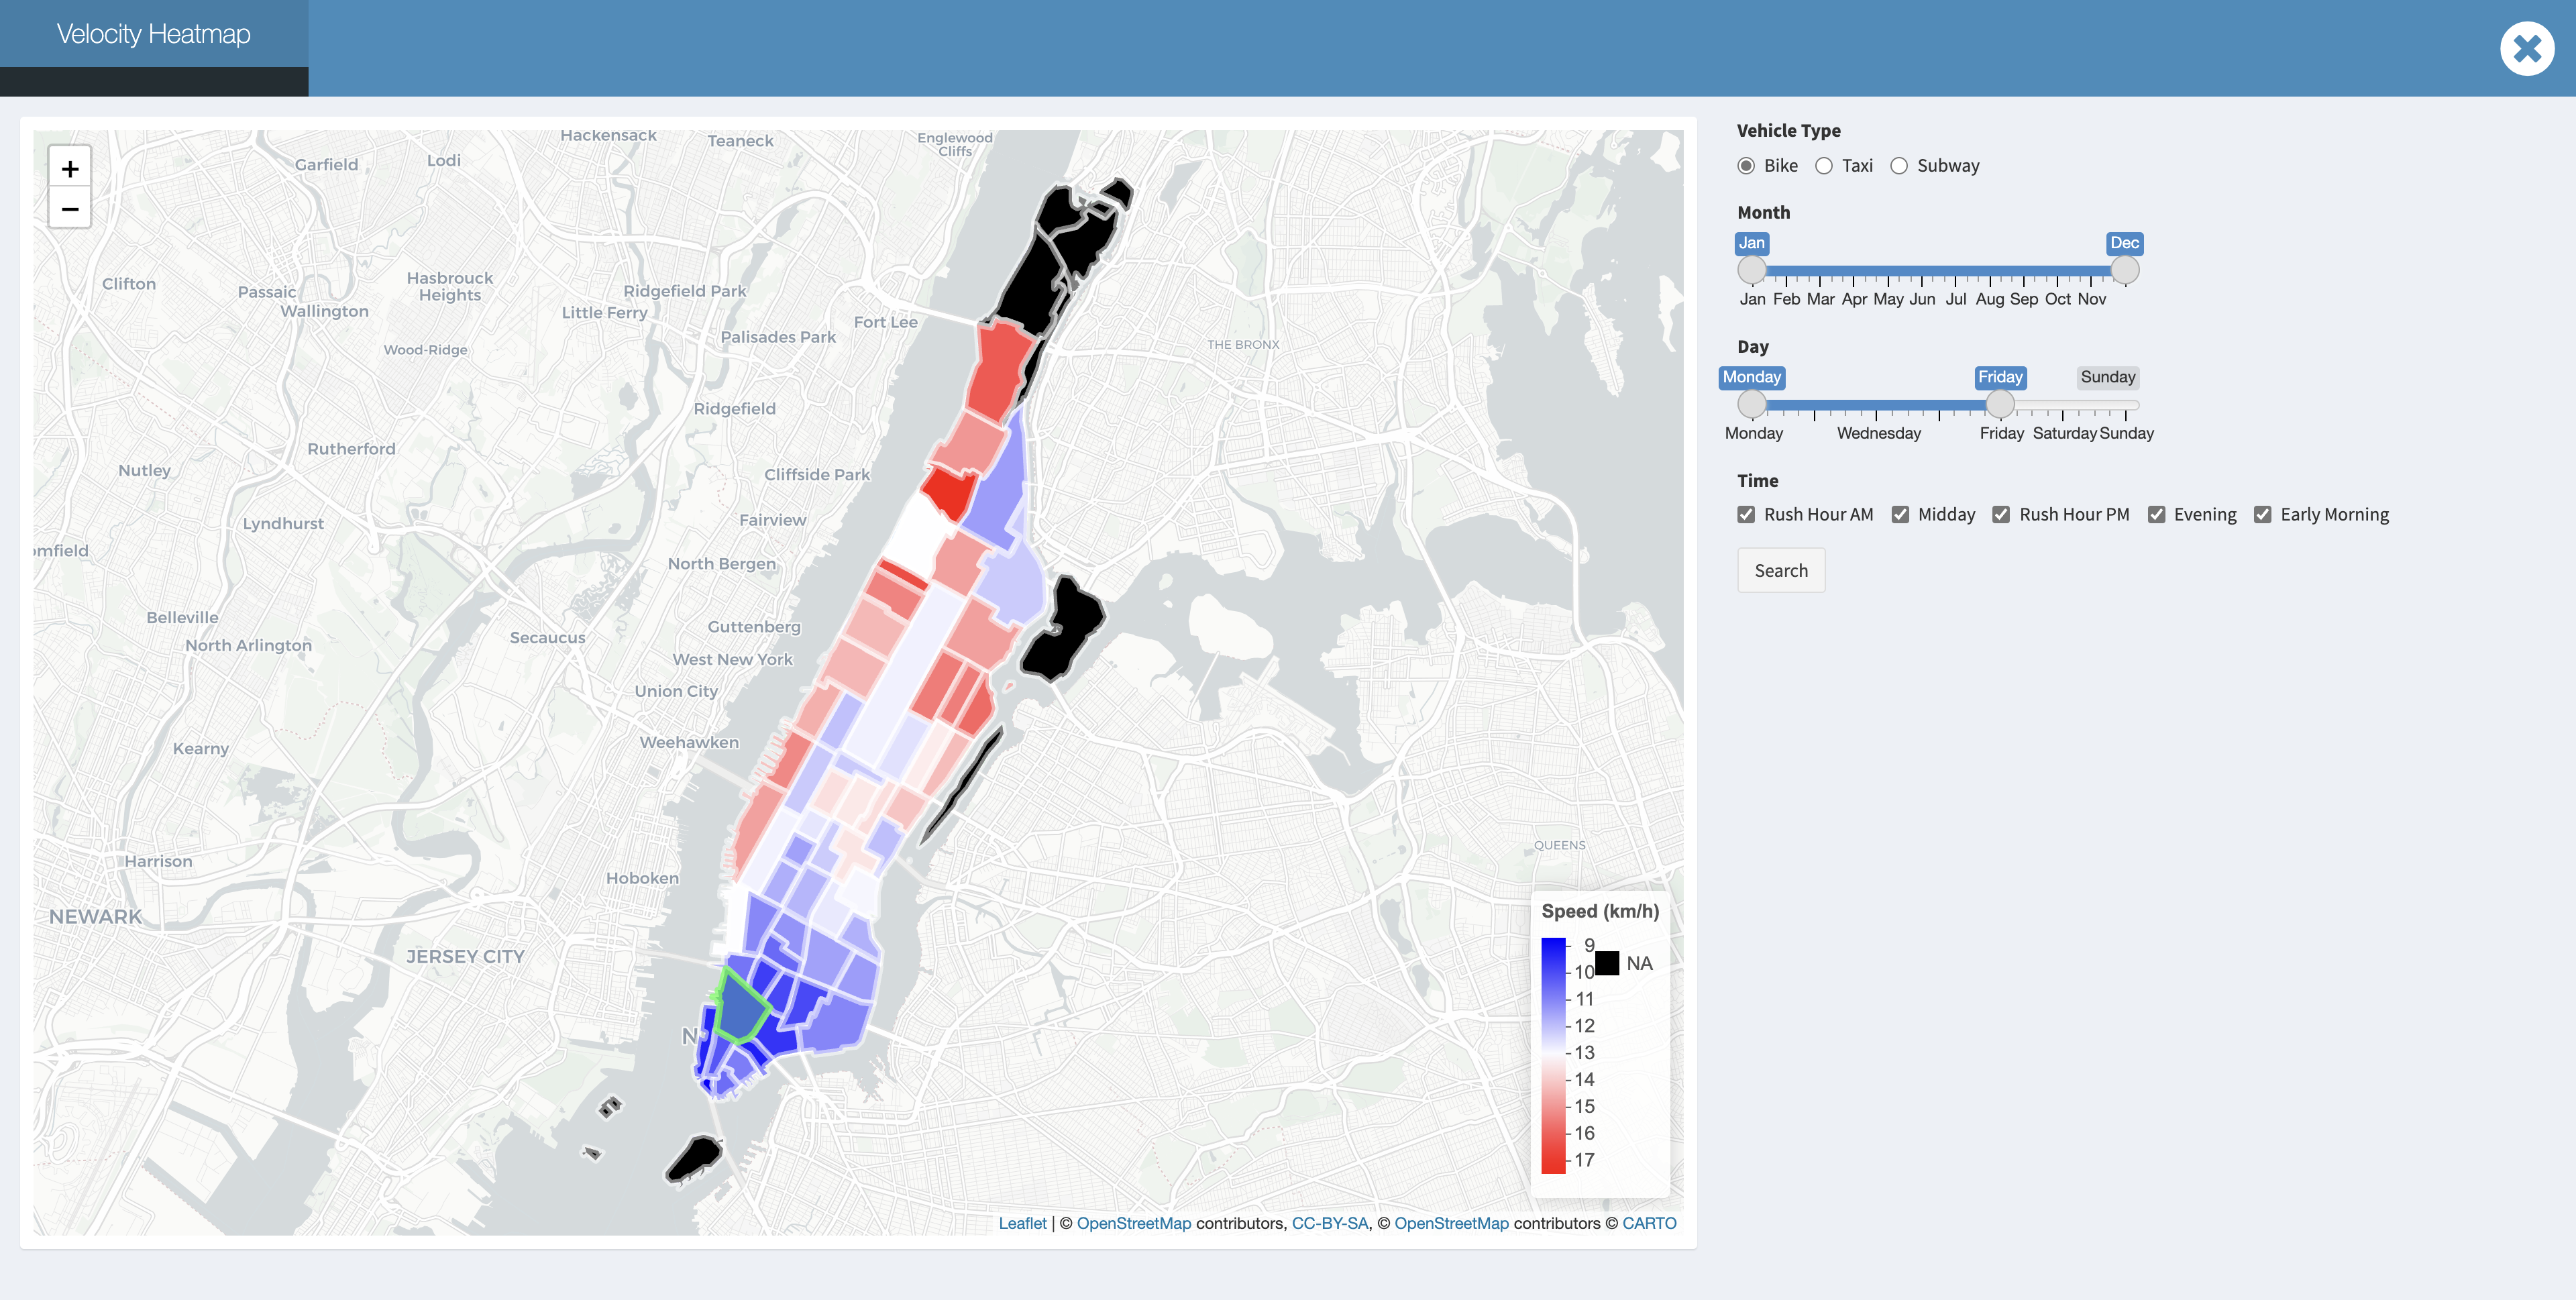Select the Taxi vehicle type
2576x1300 pixels.
pyautogui.click(x=1824, y=166)
